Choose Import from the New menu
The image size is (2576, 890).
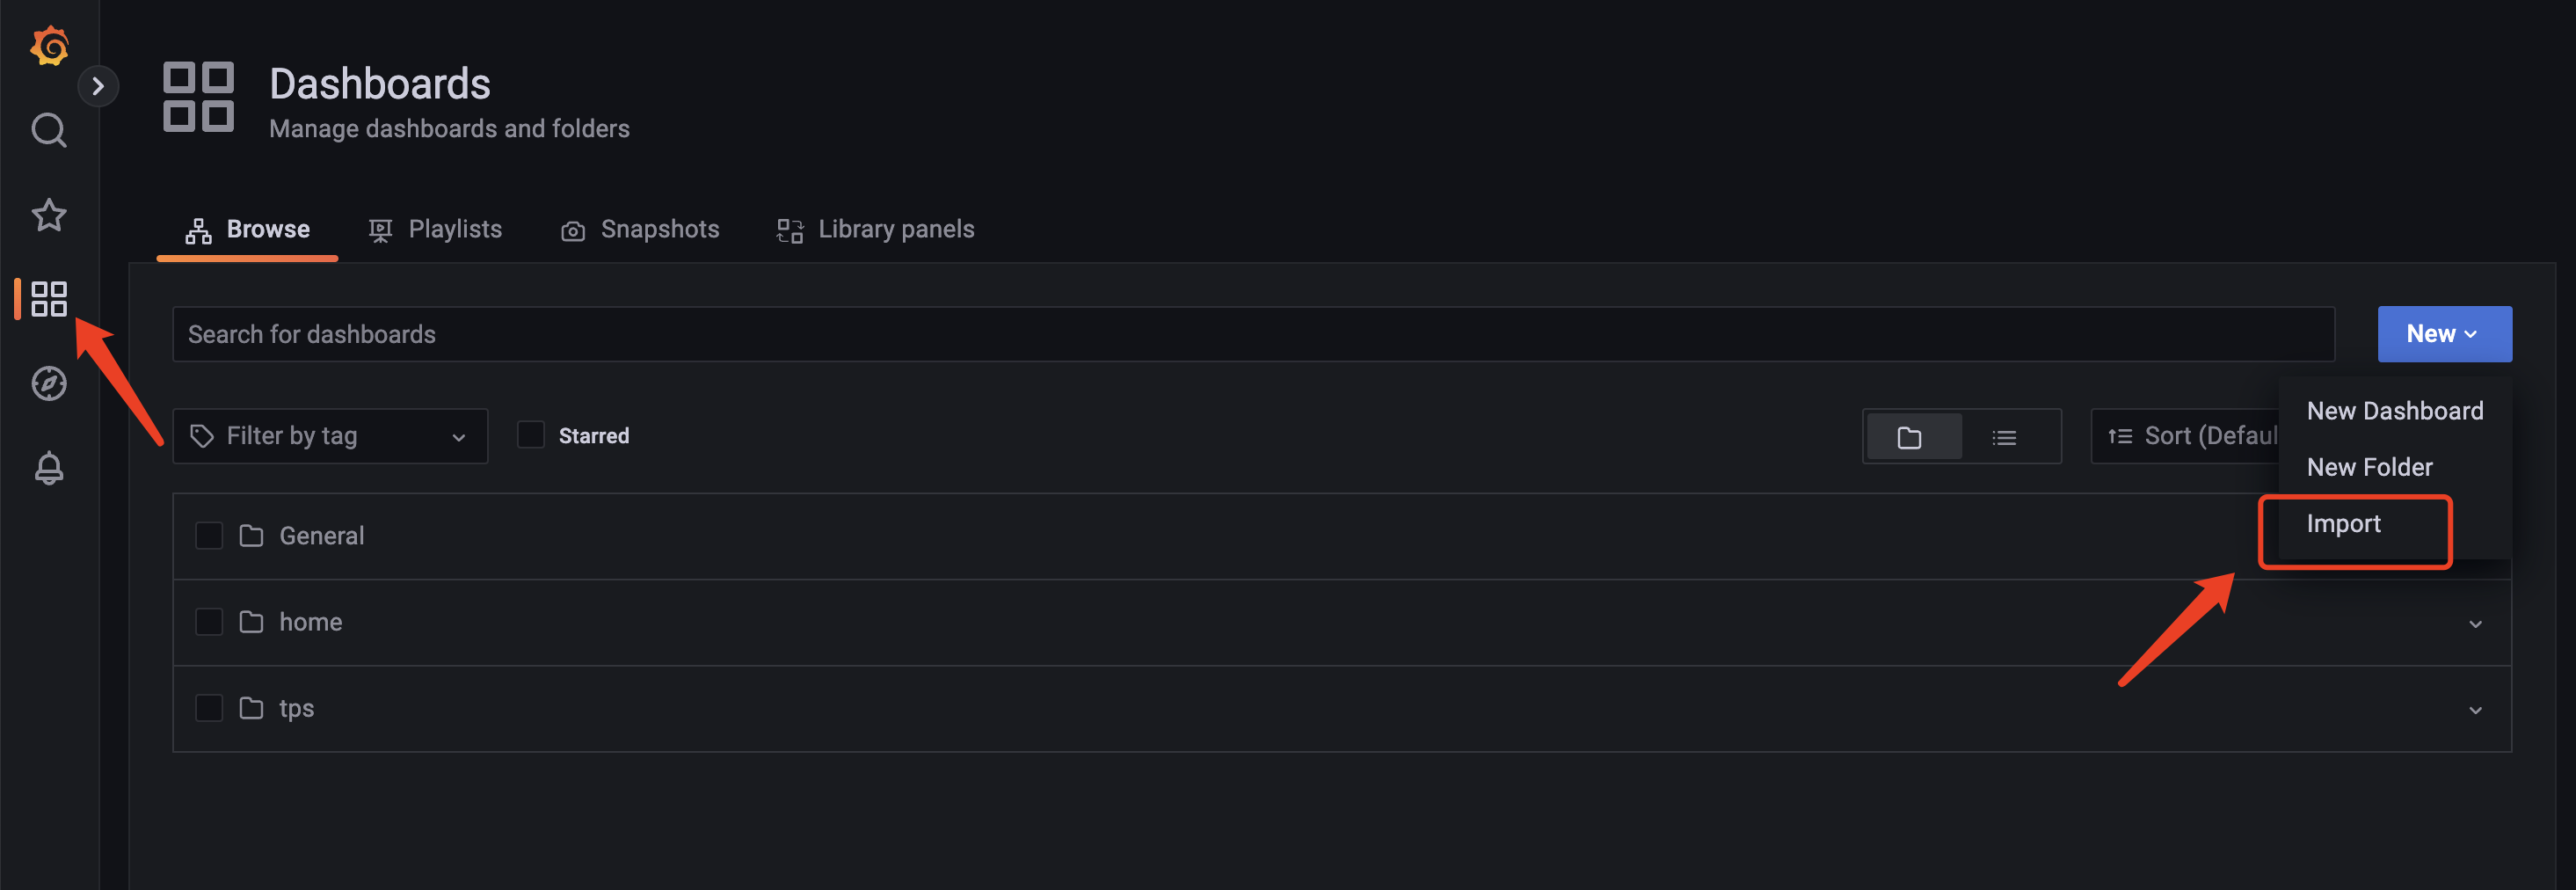(2343, 524)
